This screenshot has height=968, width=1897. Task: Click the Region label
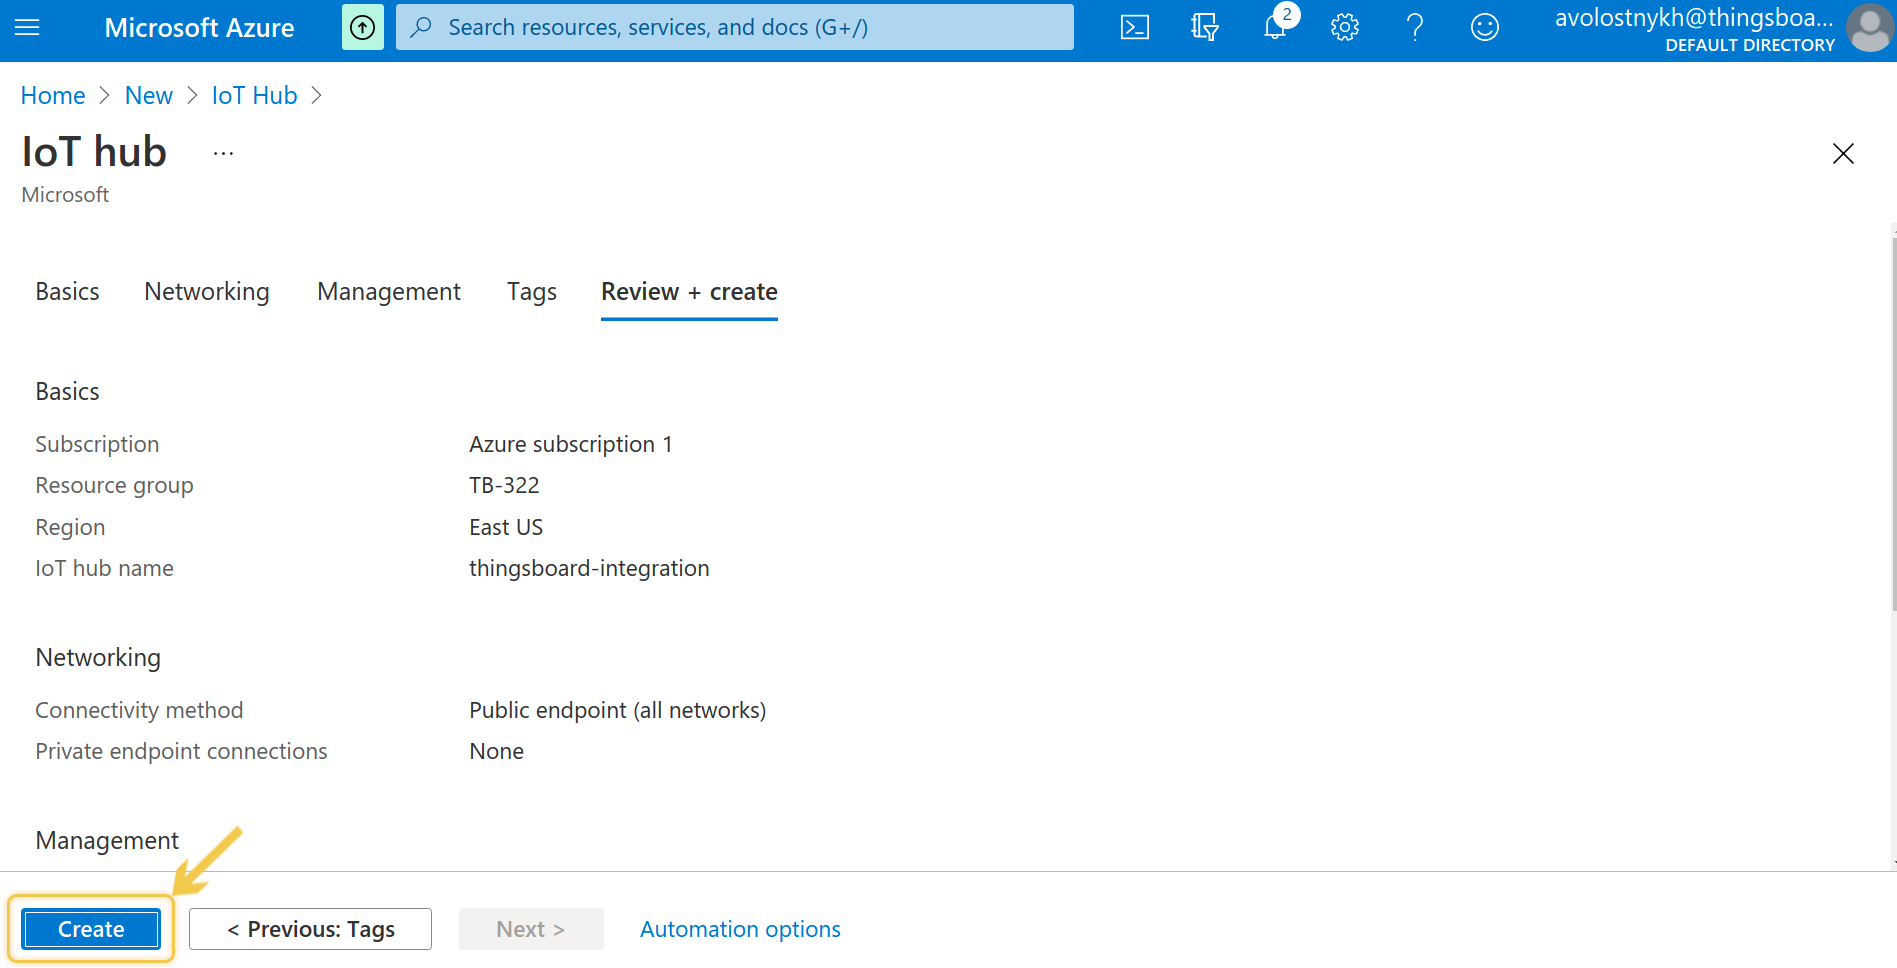click(x=70, y=527)
